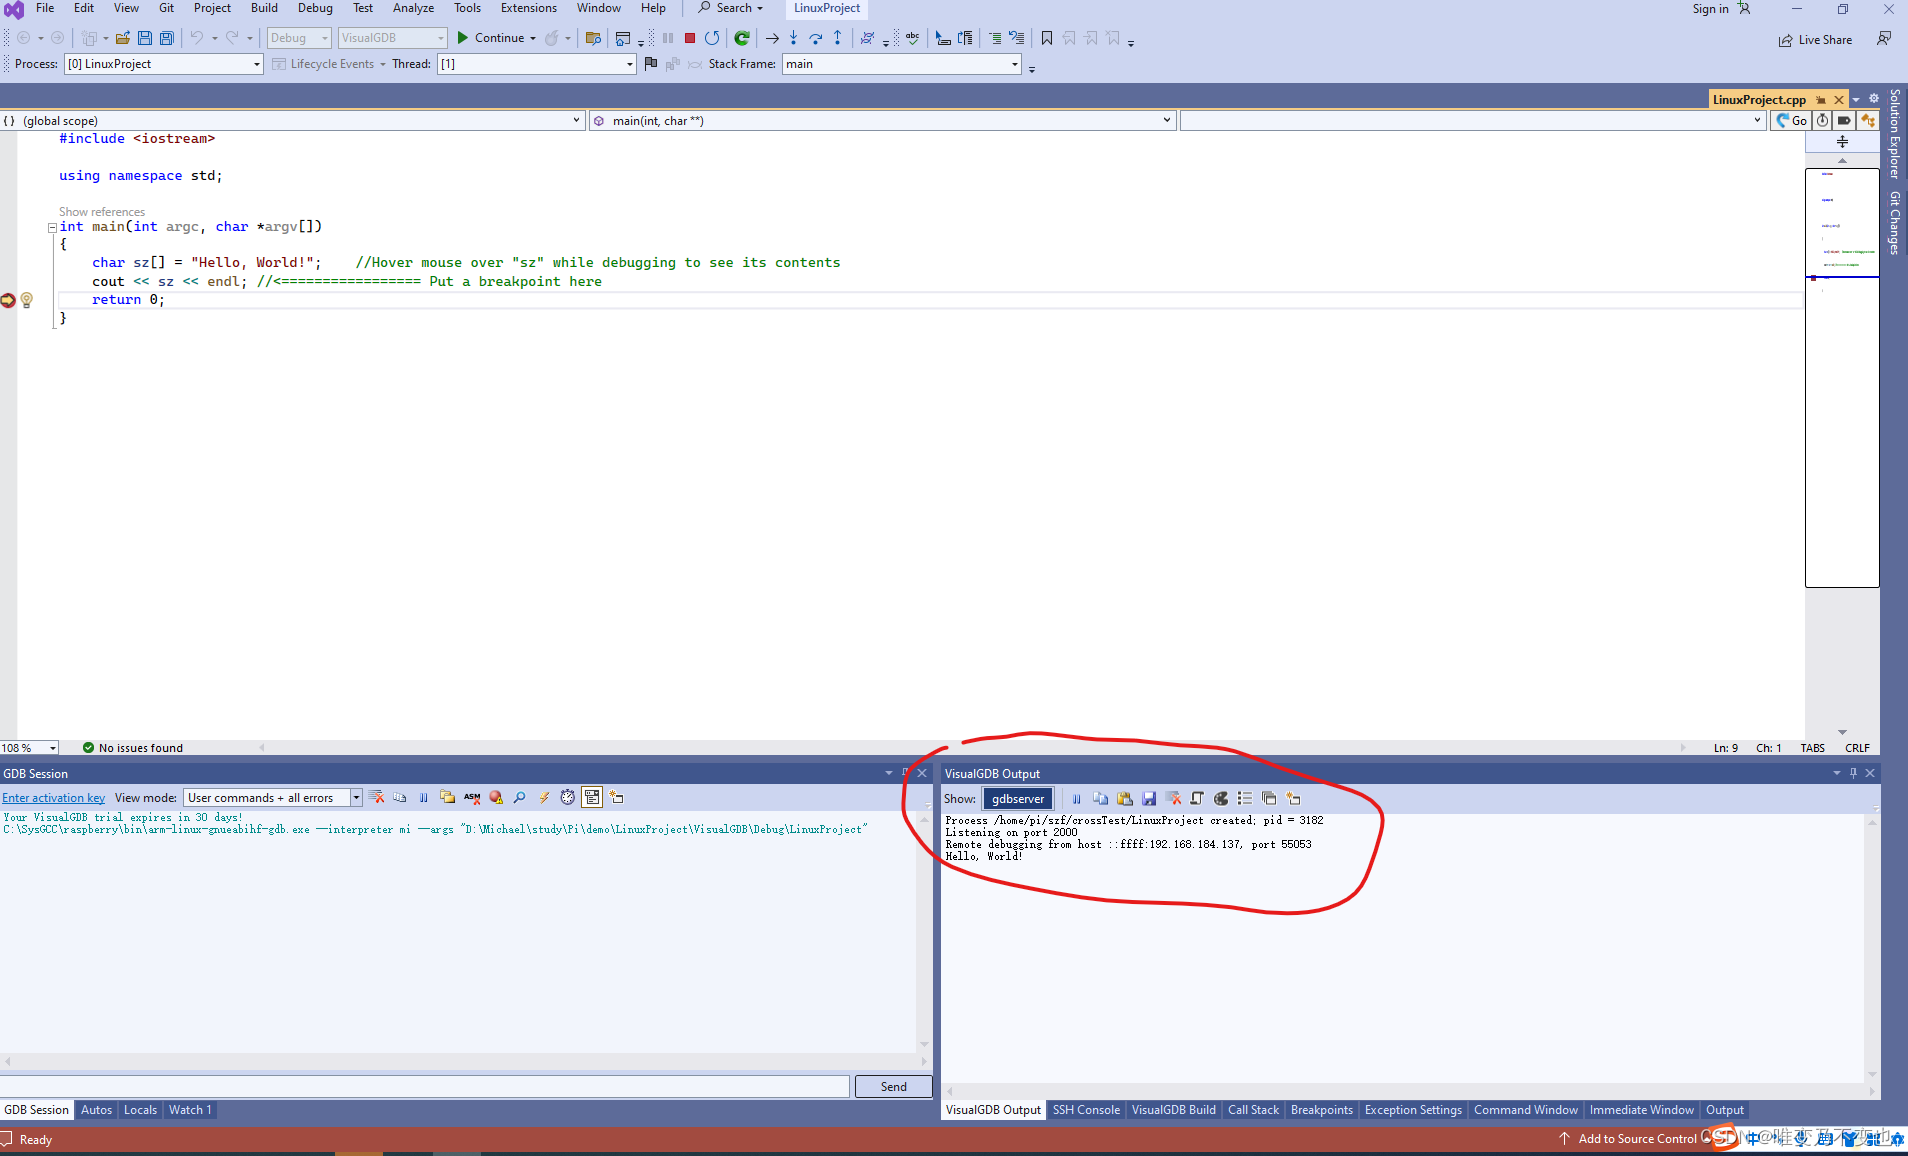The width and height of the screenshot is (1908, 1156).
Task: Click the Save All icon
Action: [x=167, y=38]
